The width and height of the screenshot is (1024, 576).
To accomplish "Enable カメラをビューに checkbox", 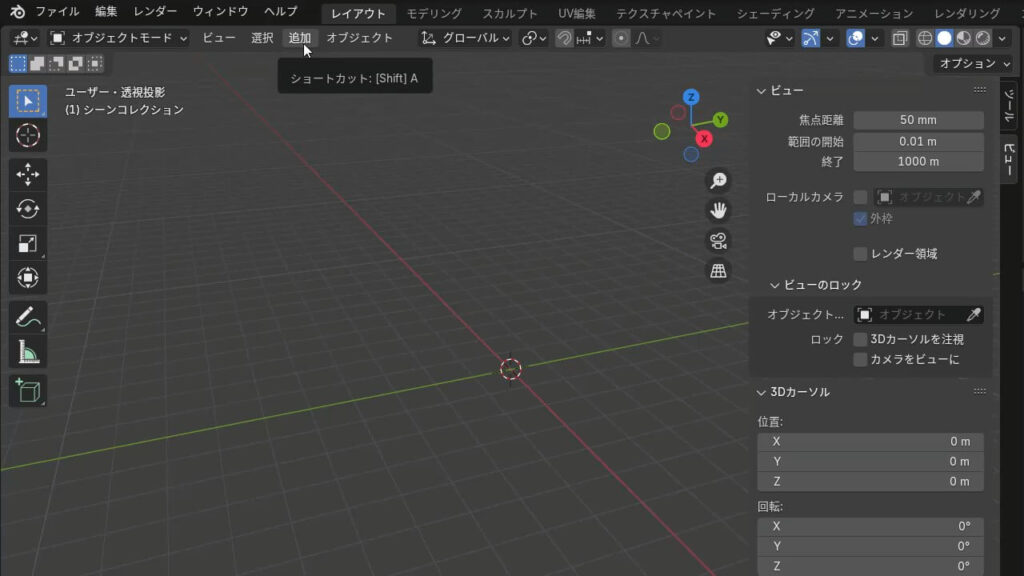I will click(x=860, y=360).
